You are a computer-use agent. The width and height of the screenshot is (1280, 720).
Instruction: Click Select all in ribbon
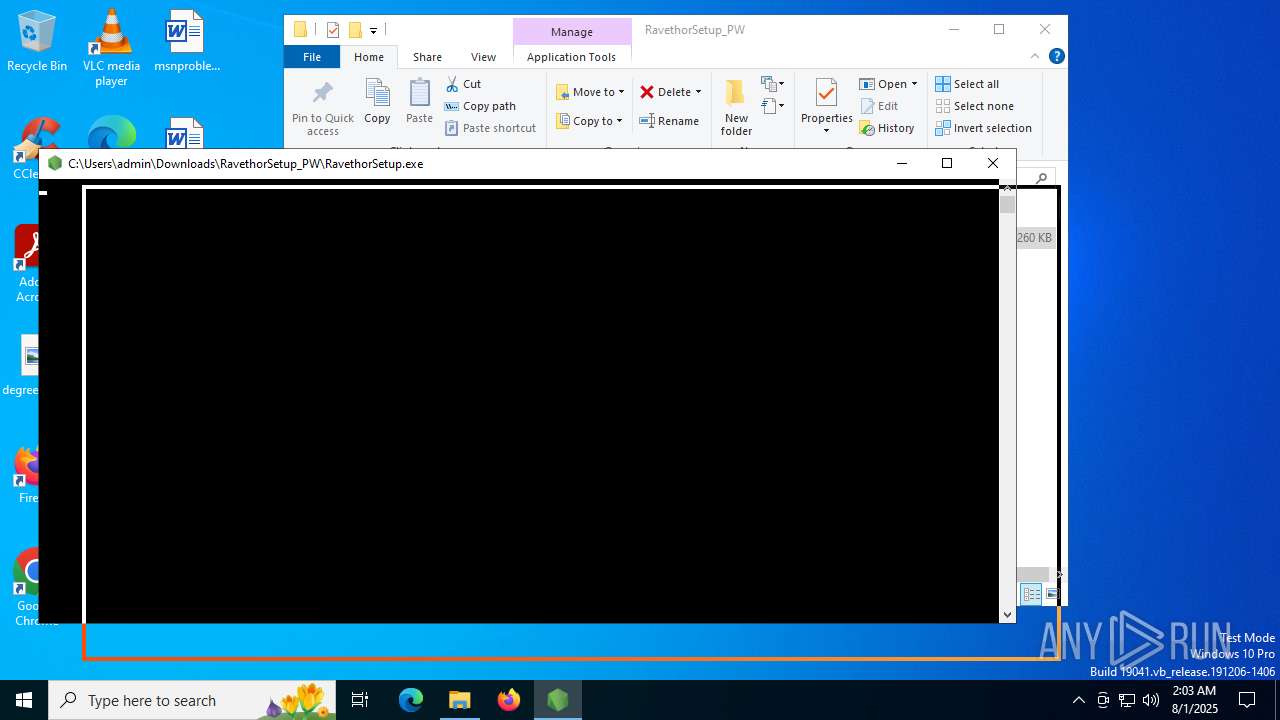[967, 84]
